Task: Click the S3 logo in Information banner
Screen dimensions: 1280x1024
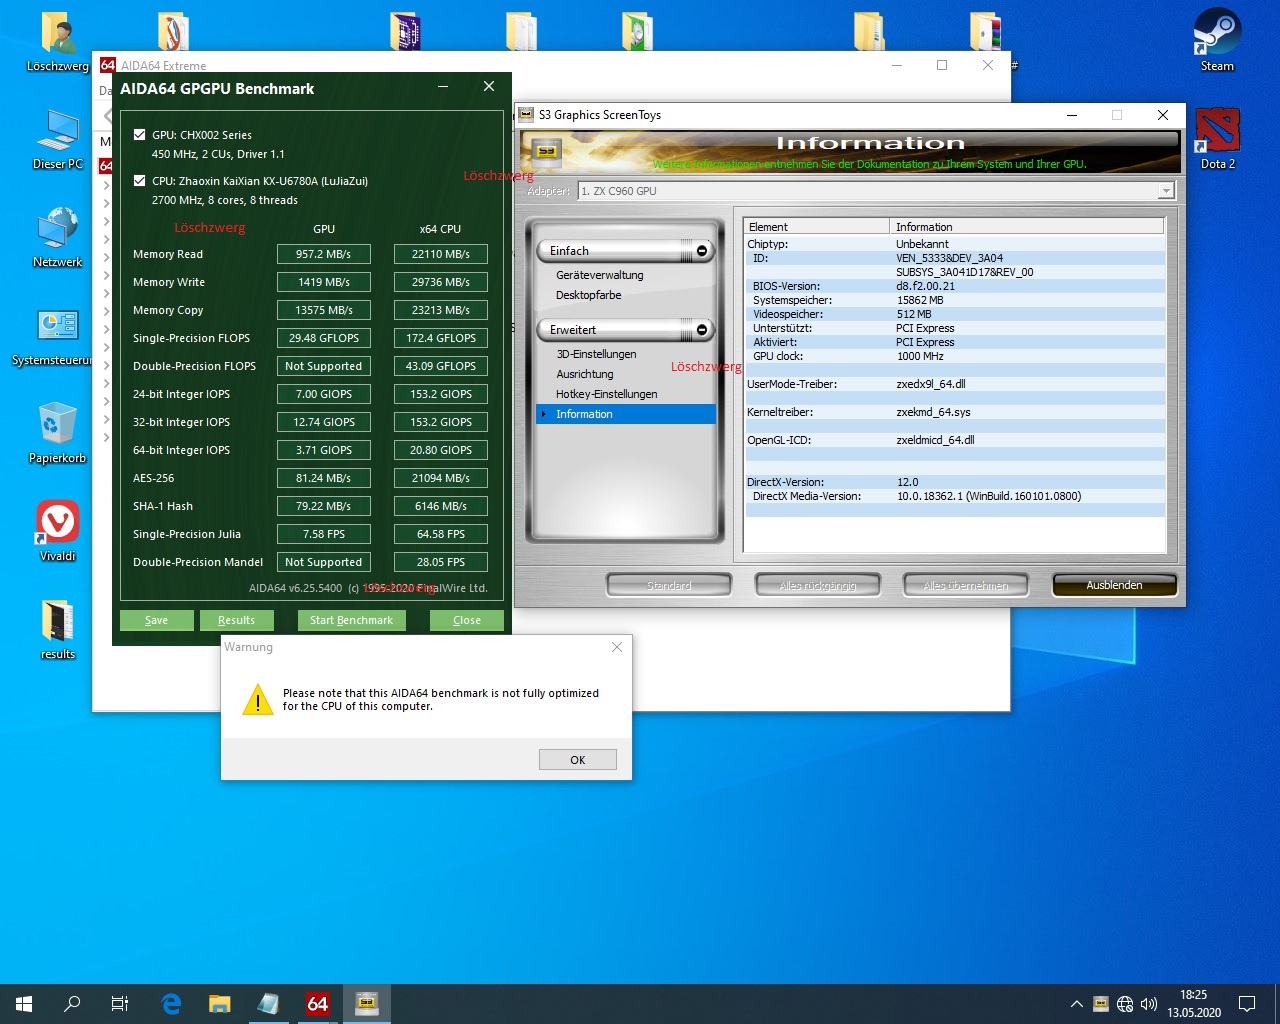Action: pos(547,152)
